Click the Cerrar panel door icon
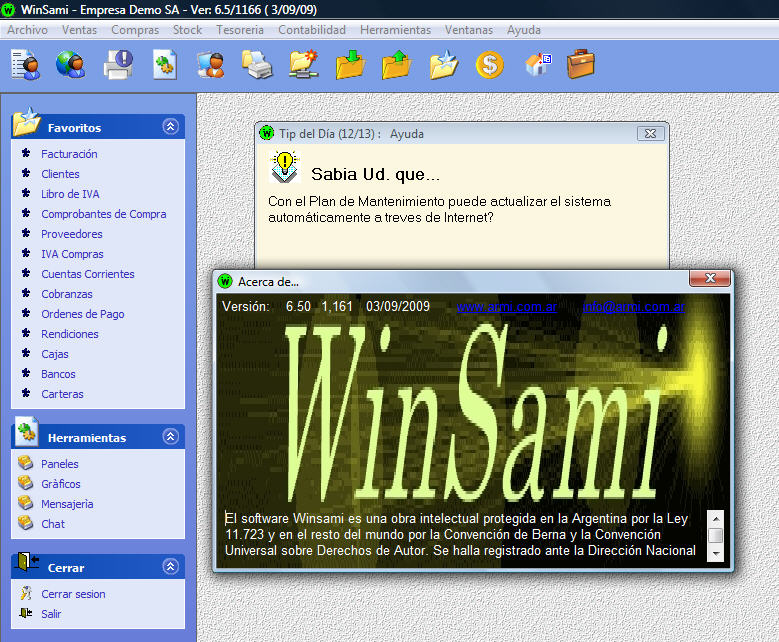 [x=27, y=562]
